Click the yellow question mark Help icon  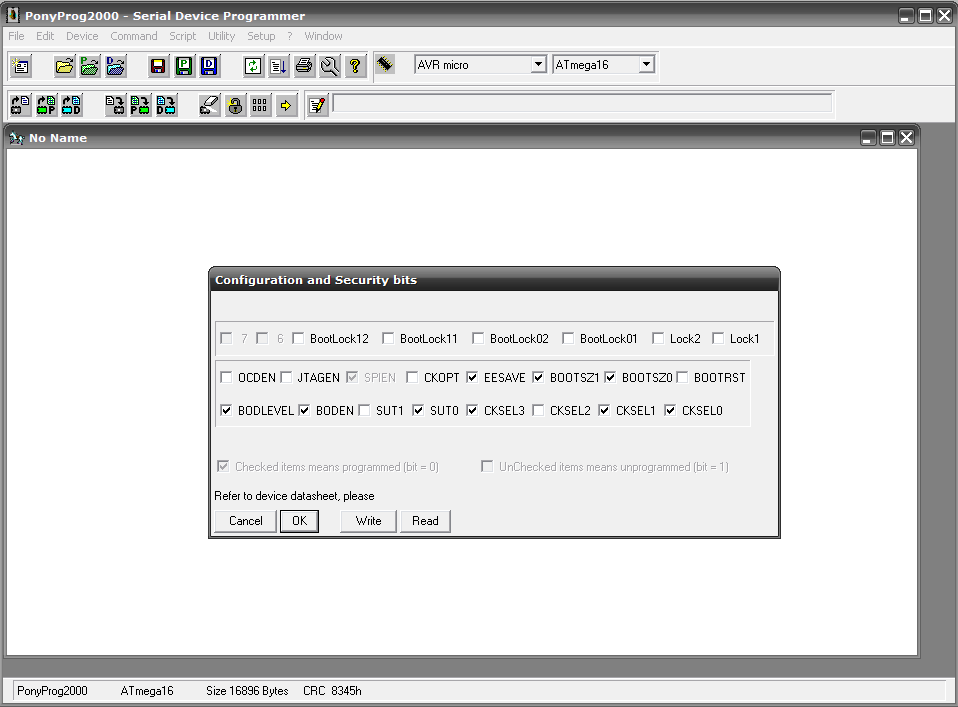355,65
